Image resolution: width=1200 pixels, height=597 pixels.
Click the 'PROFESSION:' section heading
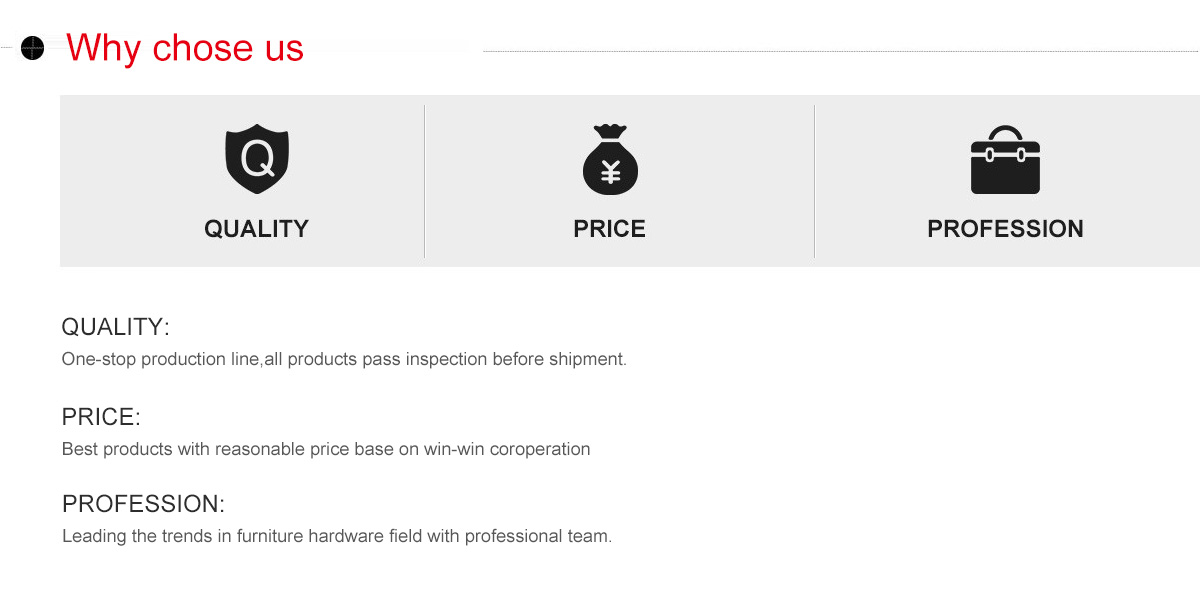(x=143, y=503)
